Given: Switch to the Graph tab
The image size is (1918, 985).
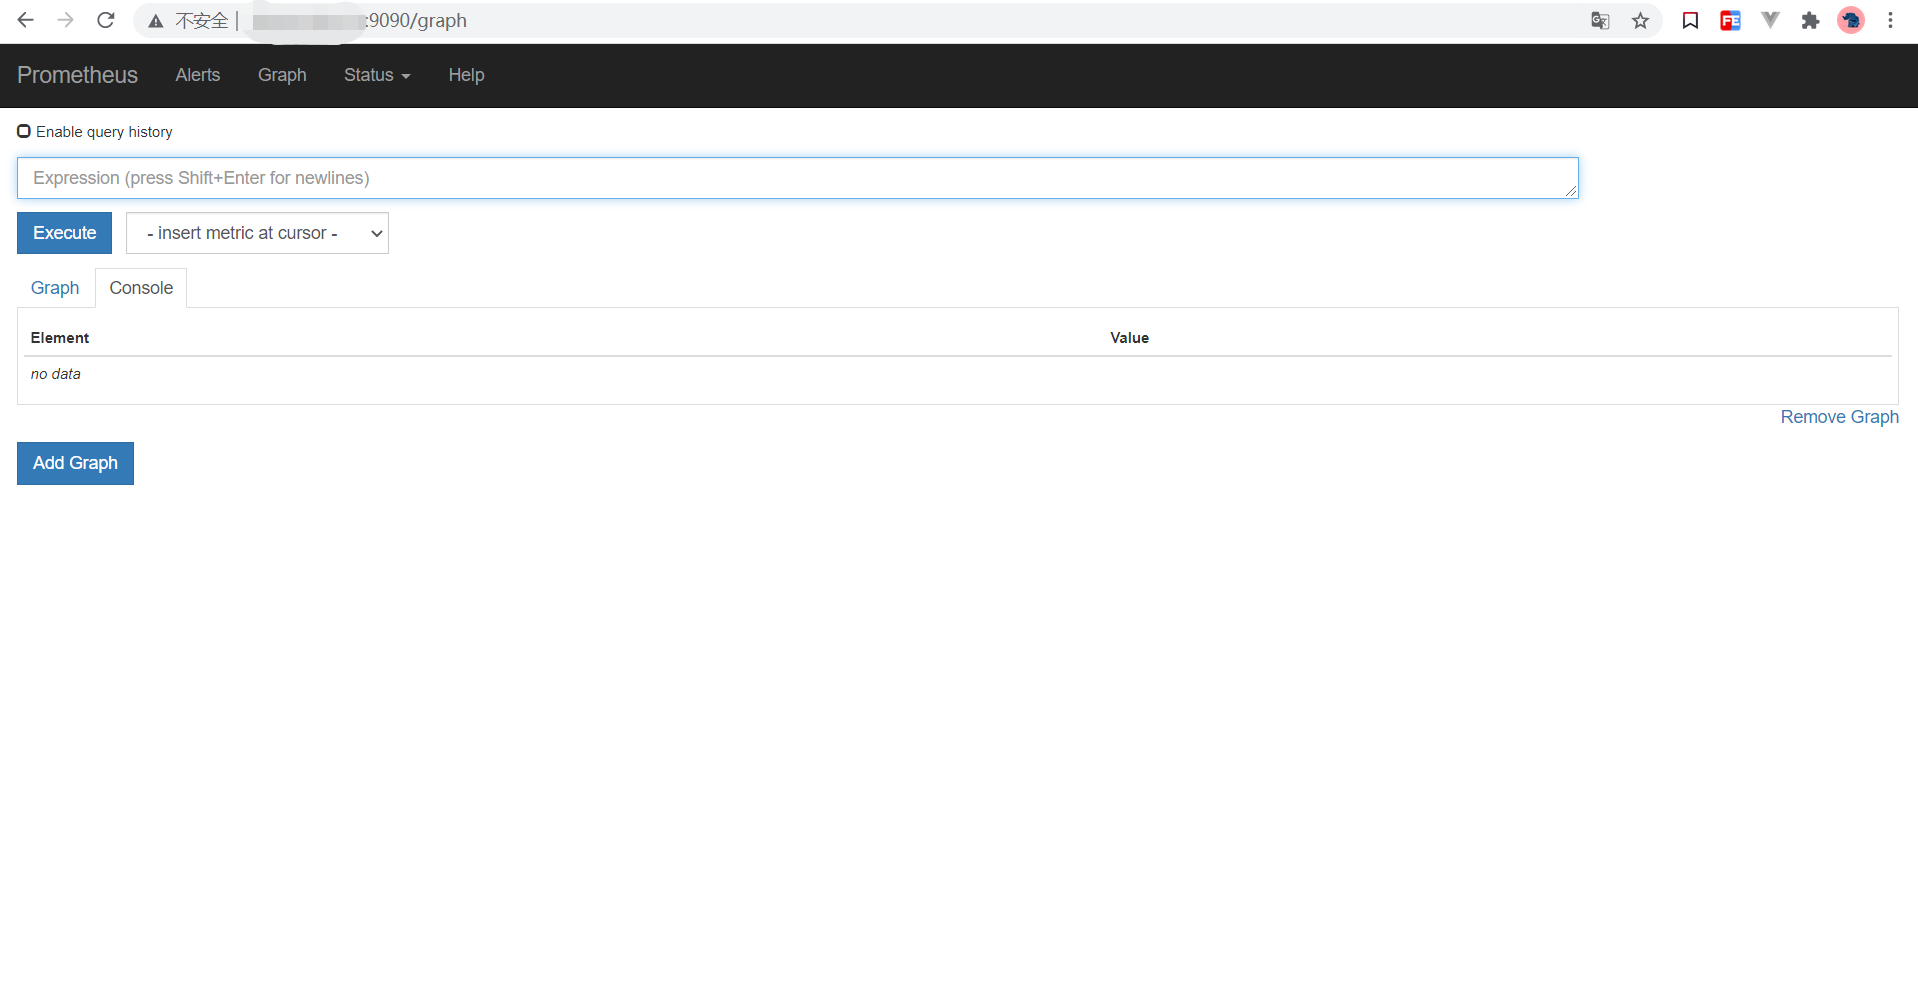Looking at the screenshot, I should [55, 288].
